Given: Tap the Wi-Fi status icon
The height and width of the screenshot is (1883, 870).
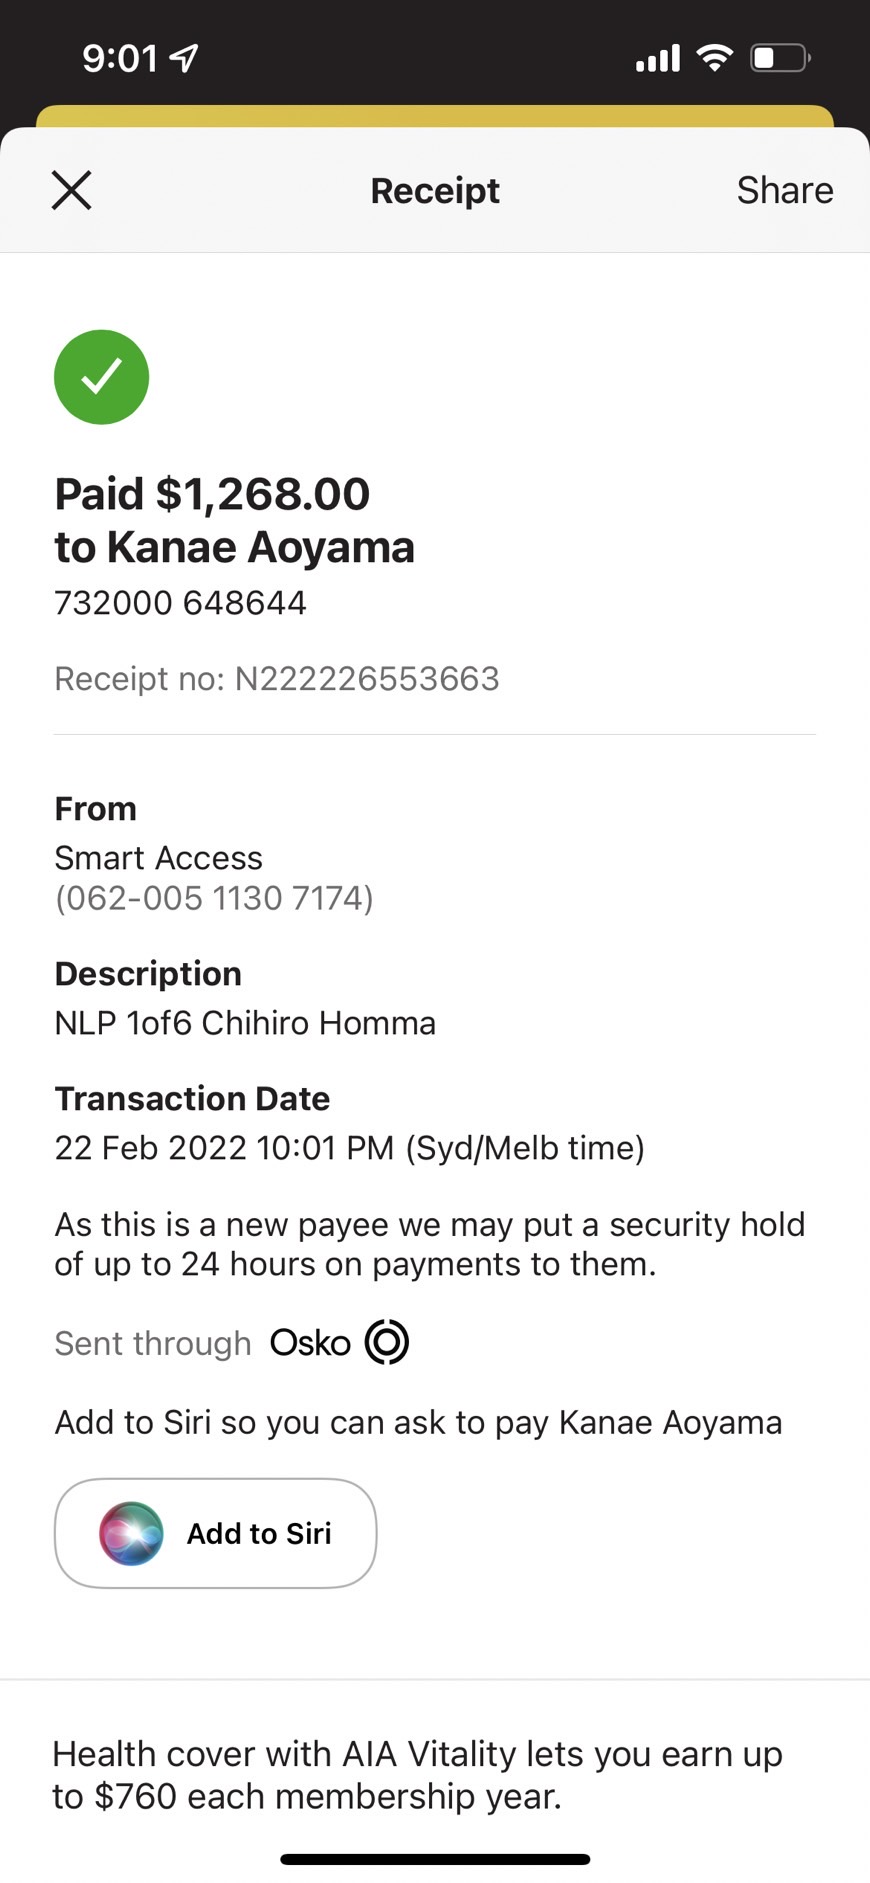Looking at the screenshot, I should click(714, 58).
